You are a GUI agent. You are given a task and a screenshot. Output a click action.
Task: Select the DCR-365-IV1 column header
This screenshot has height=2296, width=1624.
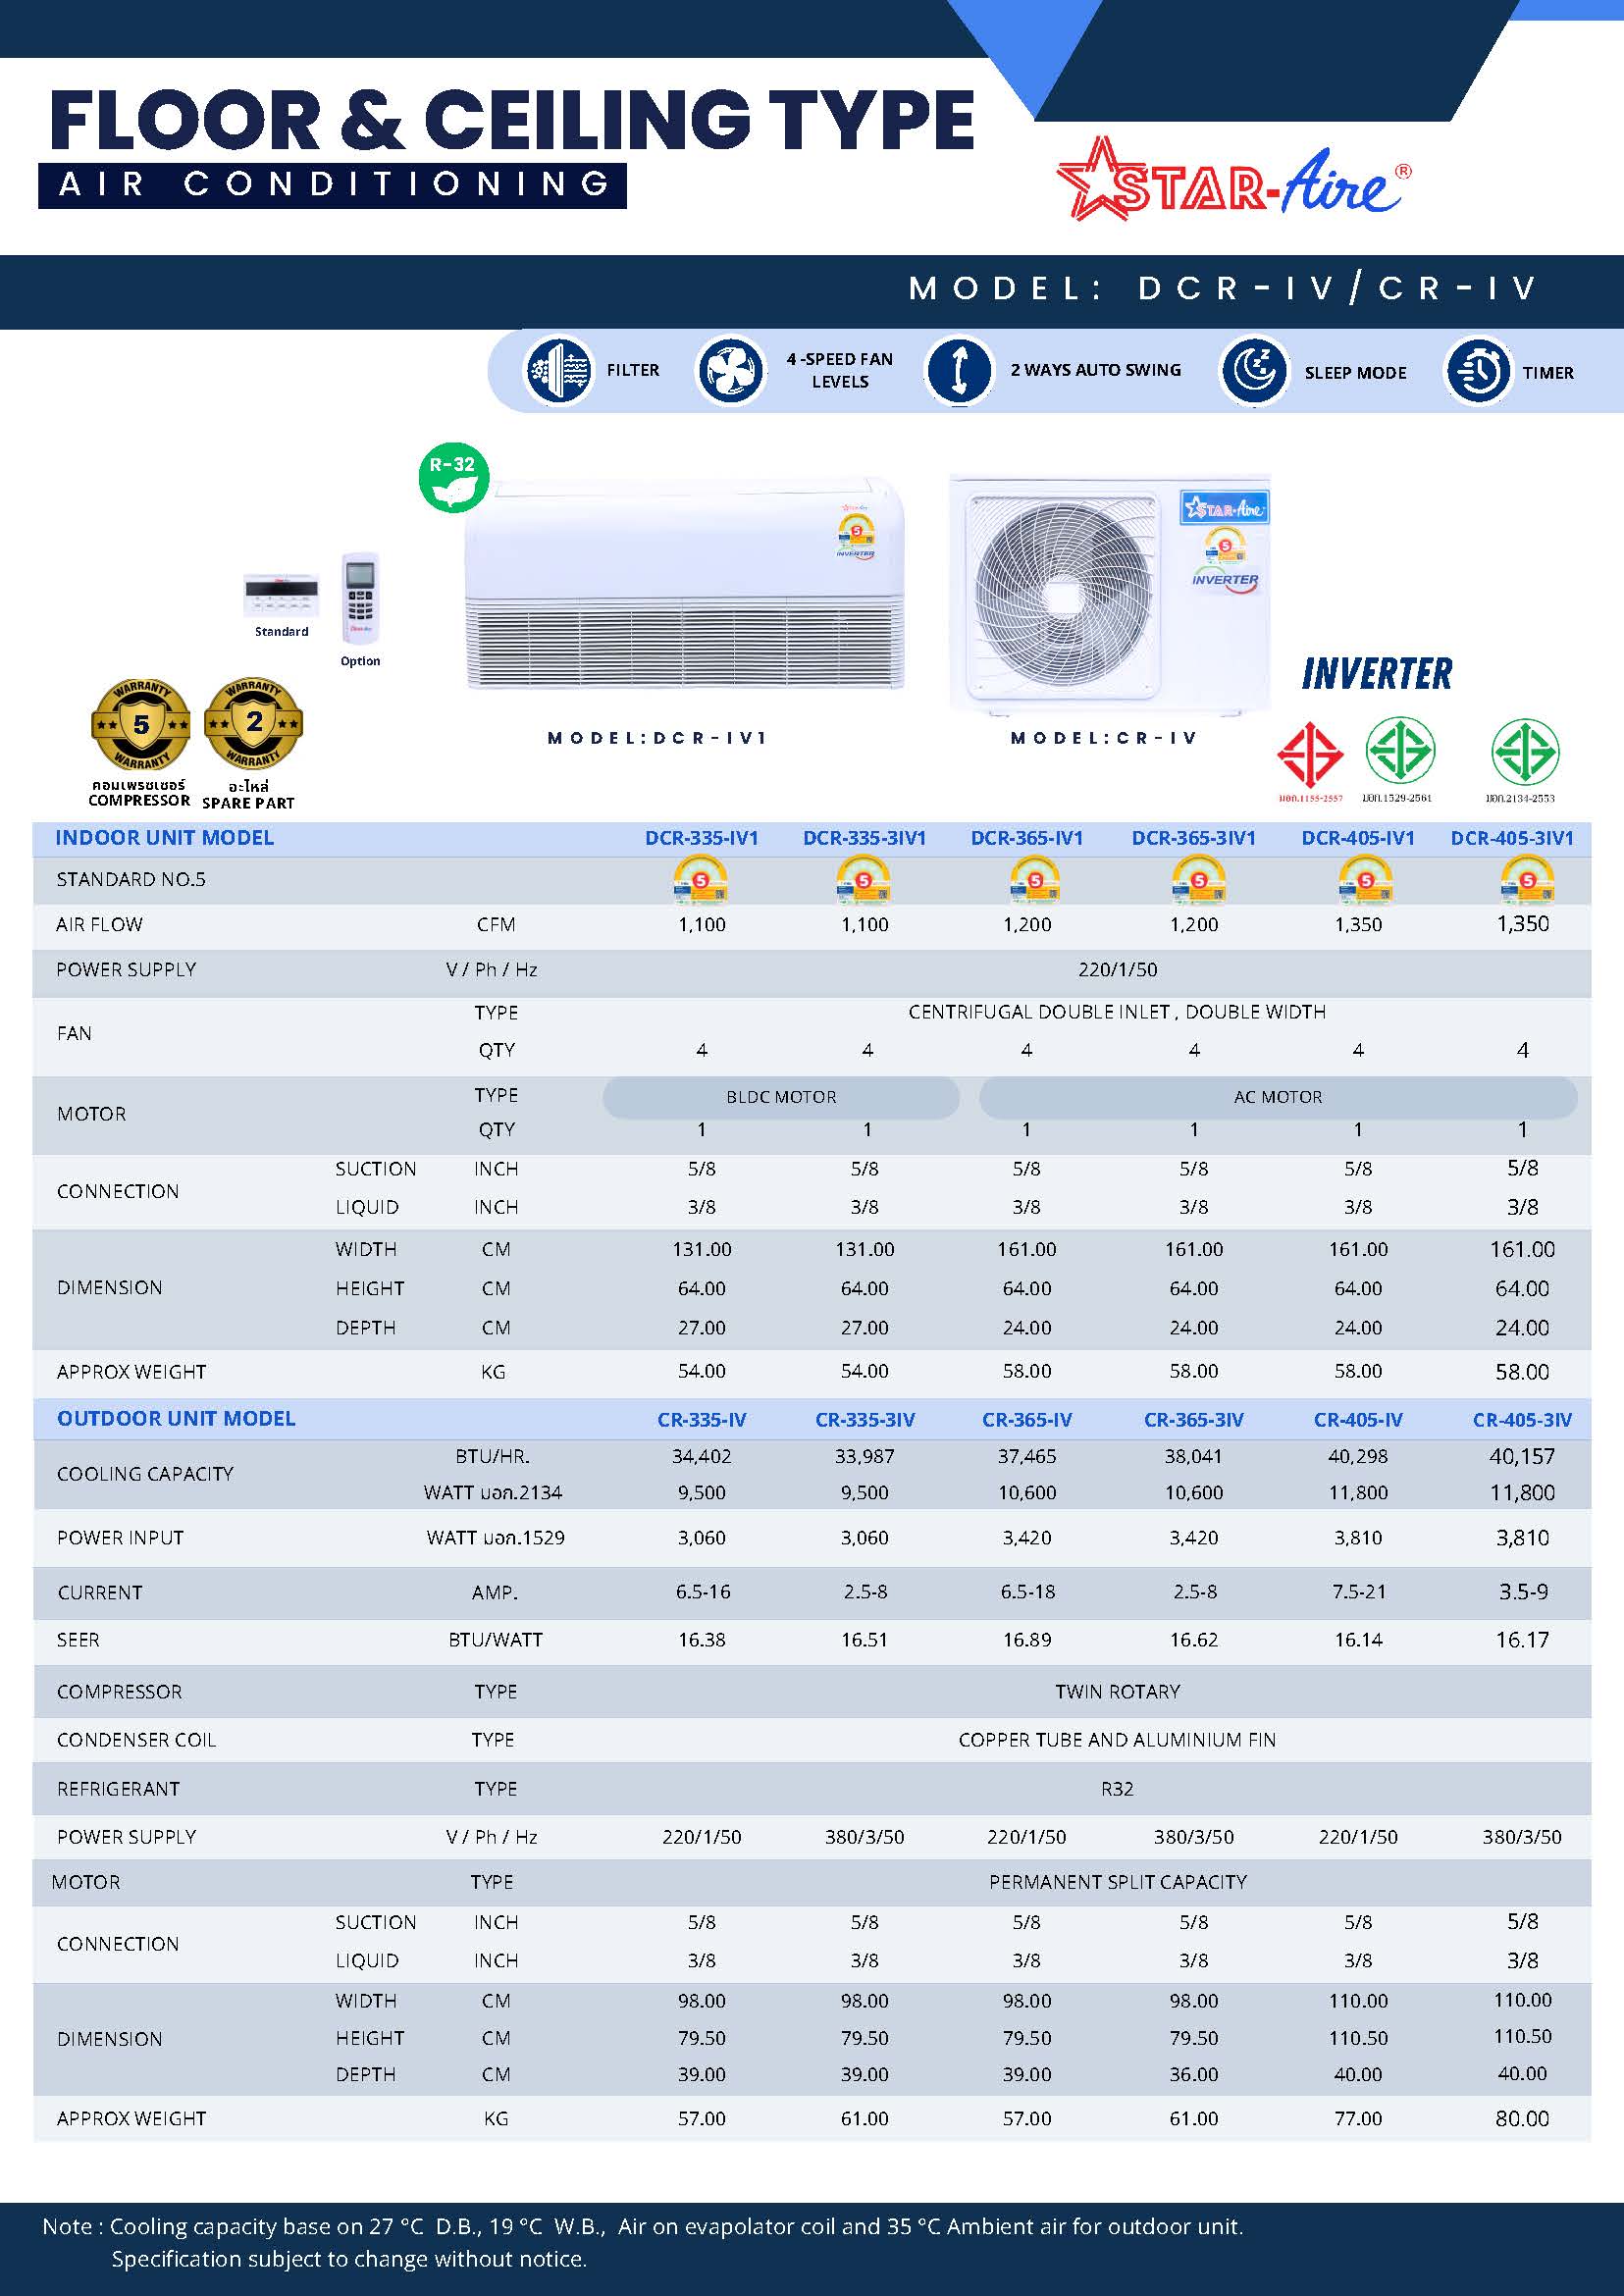point(1027,838)
